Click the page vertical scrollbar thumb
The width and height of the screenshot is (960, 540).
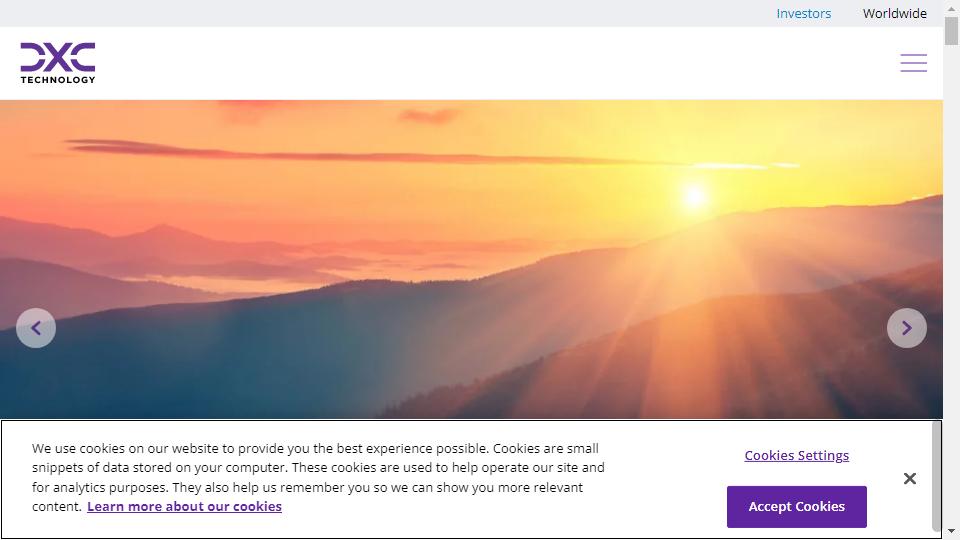(x=951, y=30)
